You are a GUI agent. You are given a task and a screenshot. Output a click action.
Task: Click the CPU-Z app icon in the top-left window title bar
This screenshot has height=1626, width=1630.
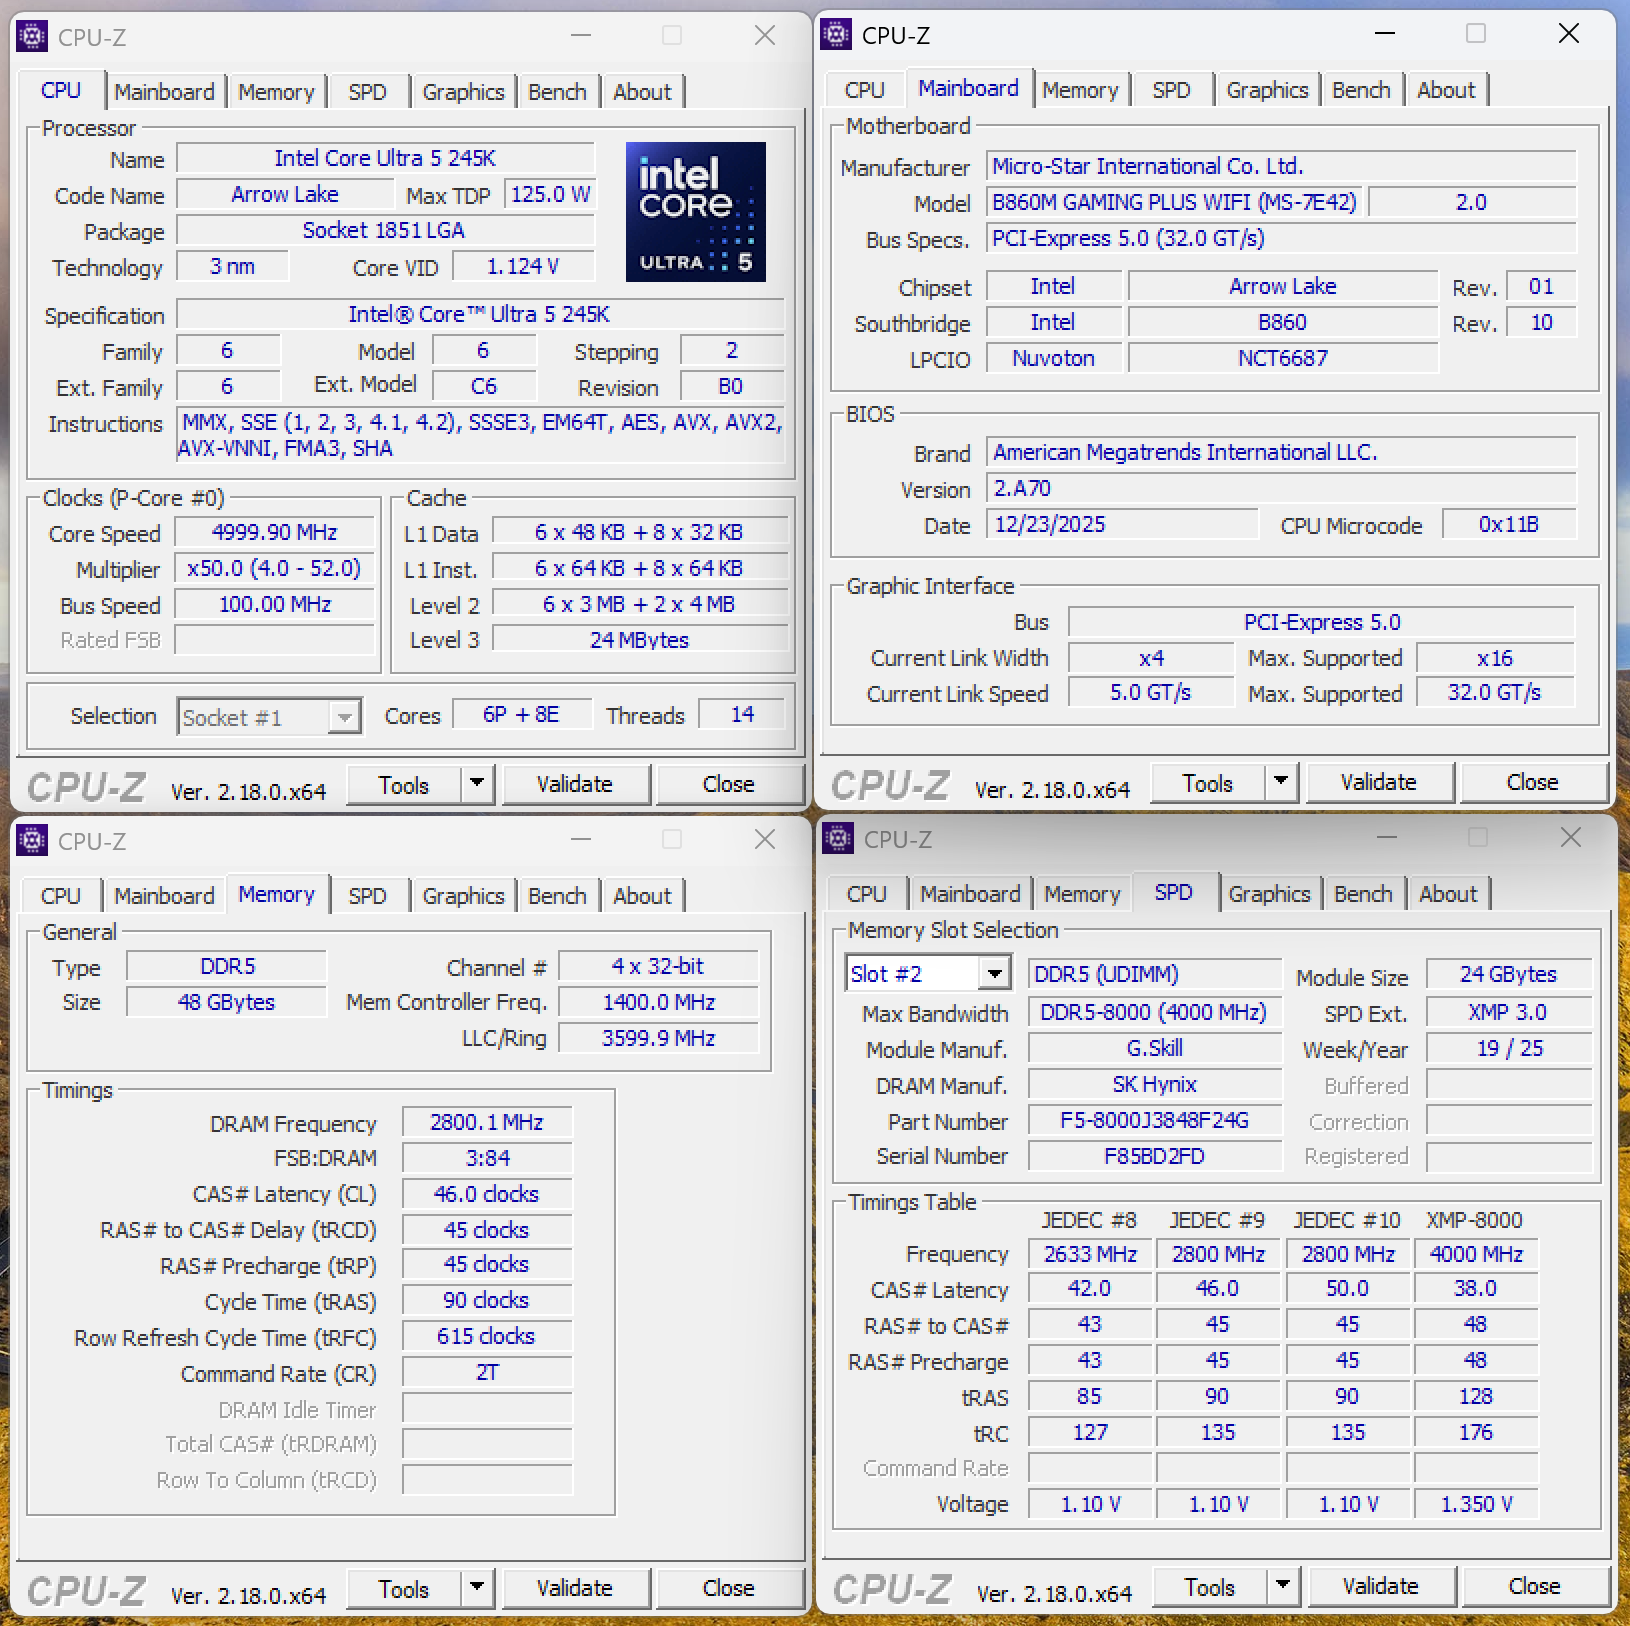(32, 37)
